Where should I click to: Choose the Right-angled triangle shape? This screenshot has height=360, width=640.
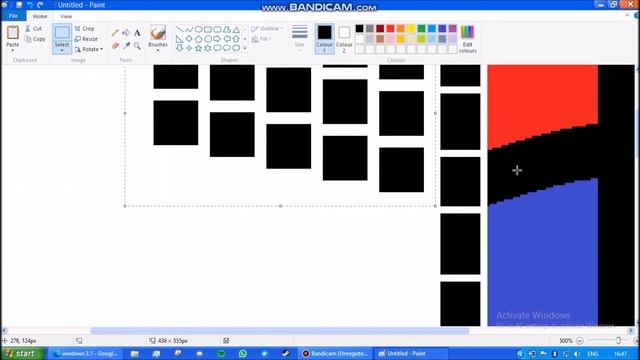click(179, 39)
